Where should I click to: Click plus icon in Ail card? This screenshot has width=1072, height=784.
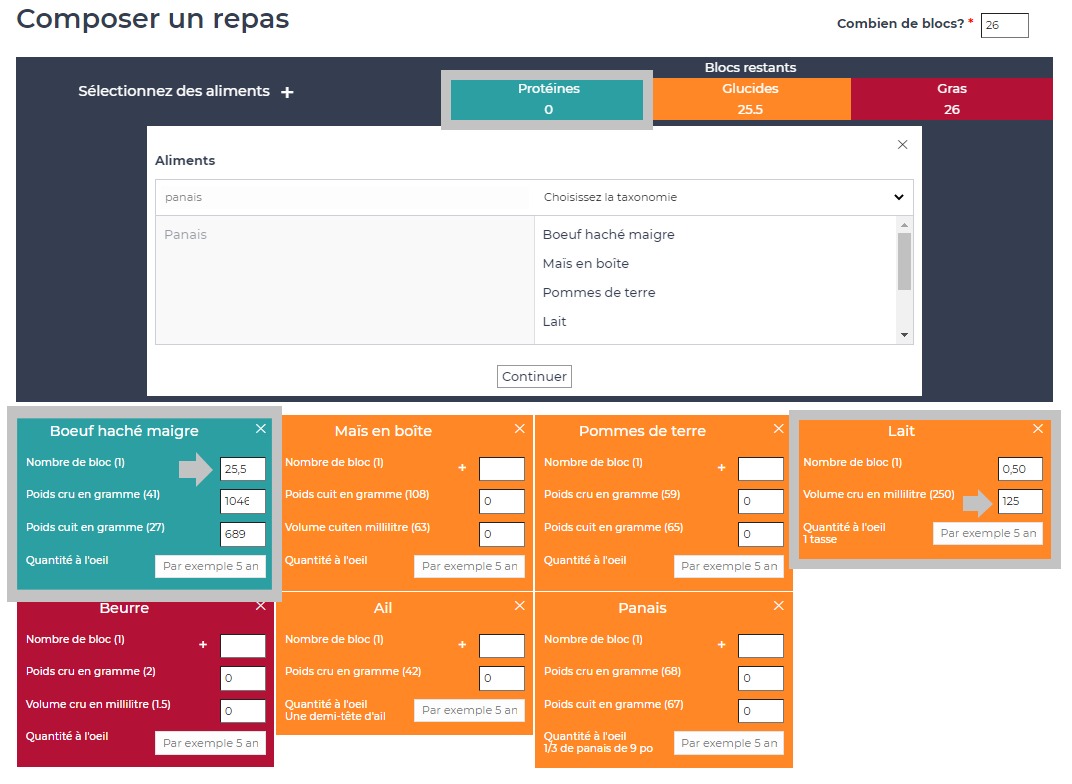462,645
